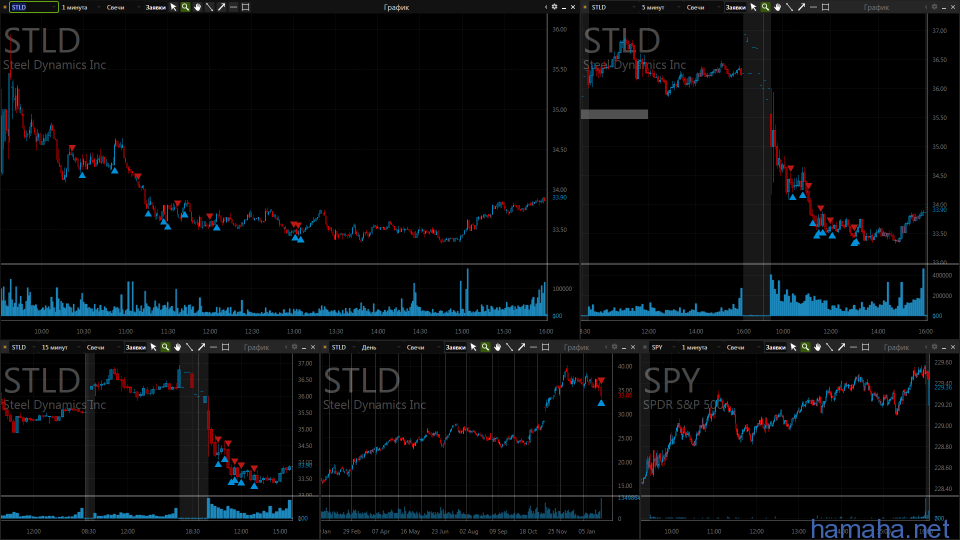The width and height of the screenshot is (960, 540).
Task: Click 'График' title of the SPY chart
Action: click(896, 347)
